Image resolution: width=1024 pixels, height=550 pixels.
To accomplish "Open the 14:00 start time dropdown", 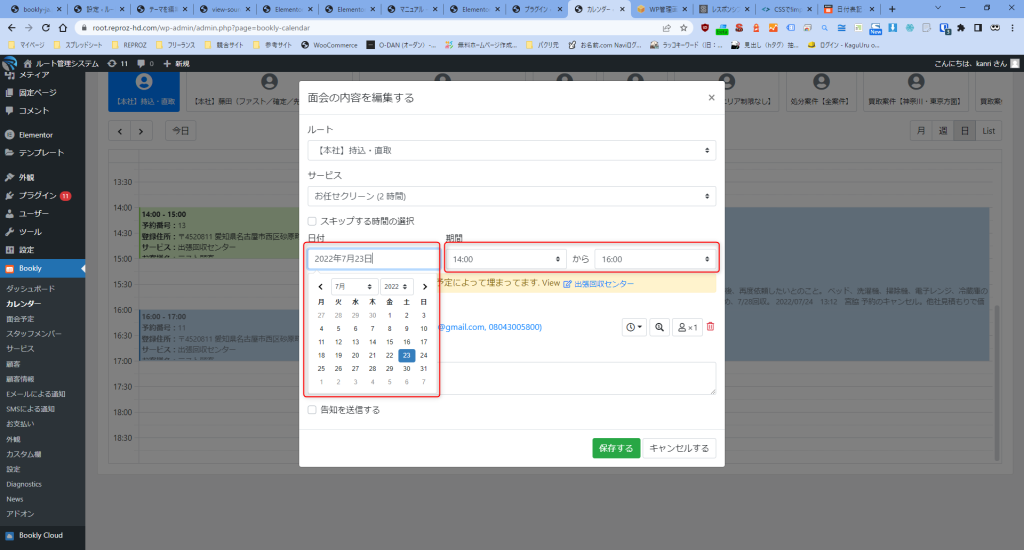I will coord(506,259).
